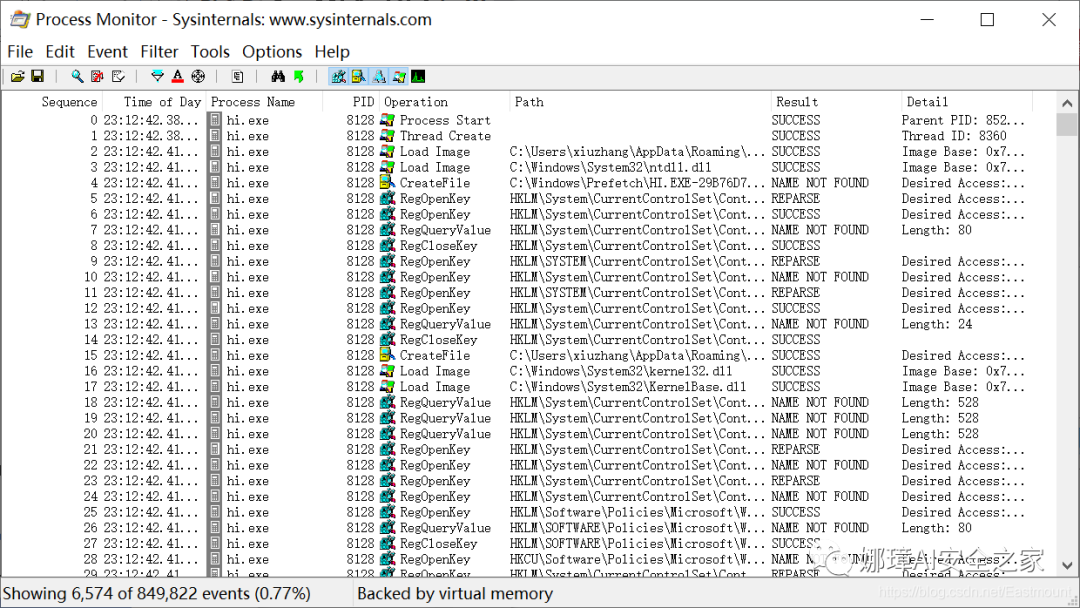1080x608 pixels.
Task: Click Load Image icon in sequence 16 row
Action: 388,371
